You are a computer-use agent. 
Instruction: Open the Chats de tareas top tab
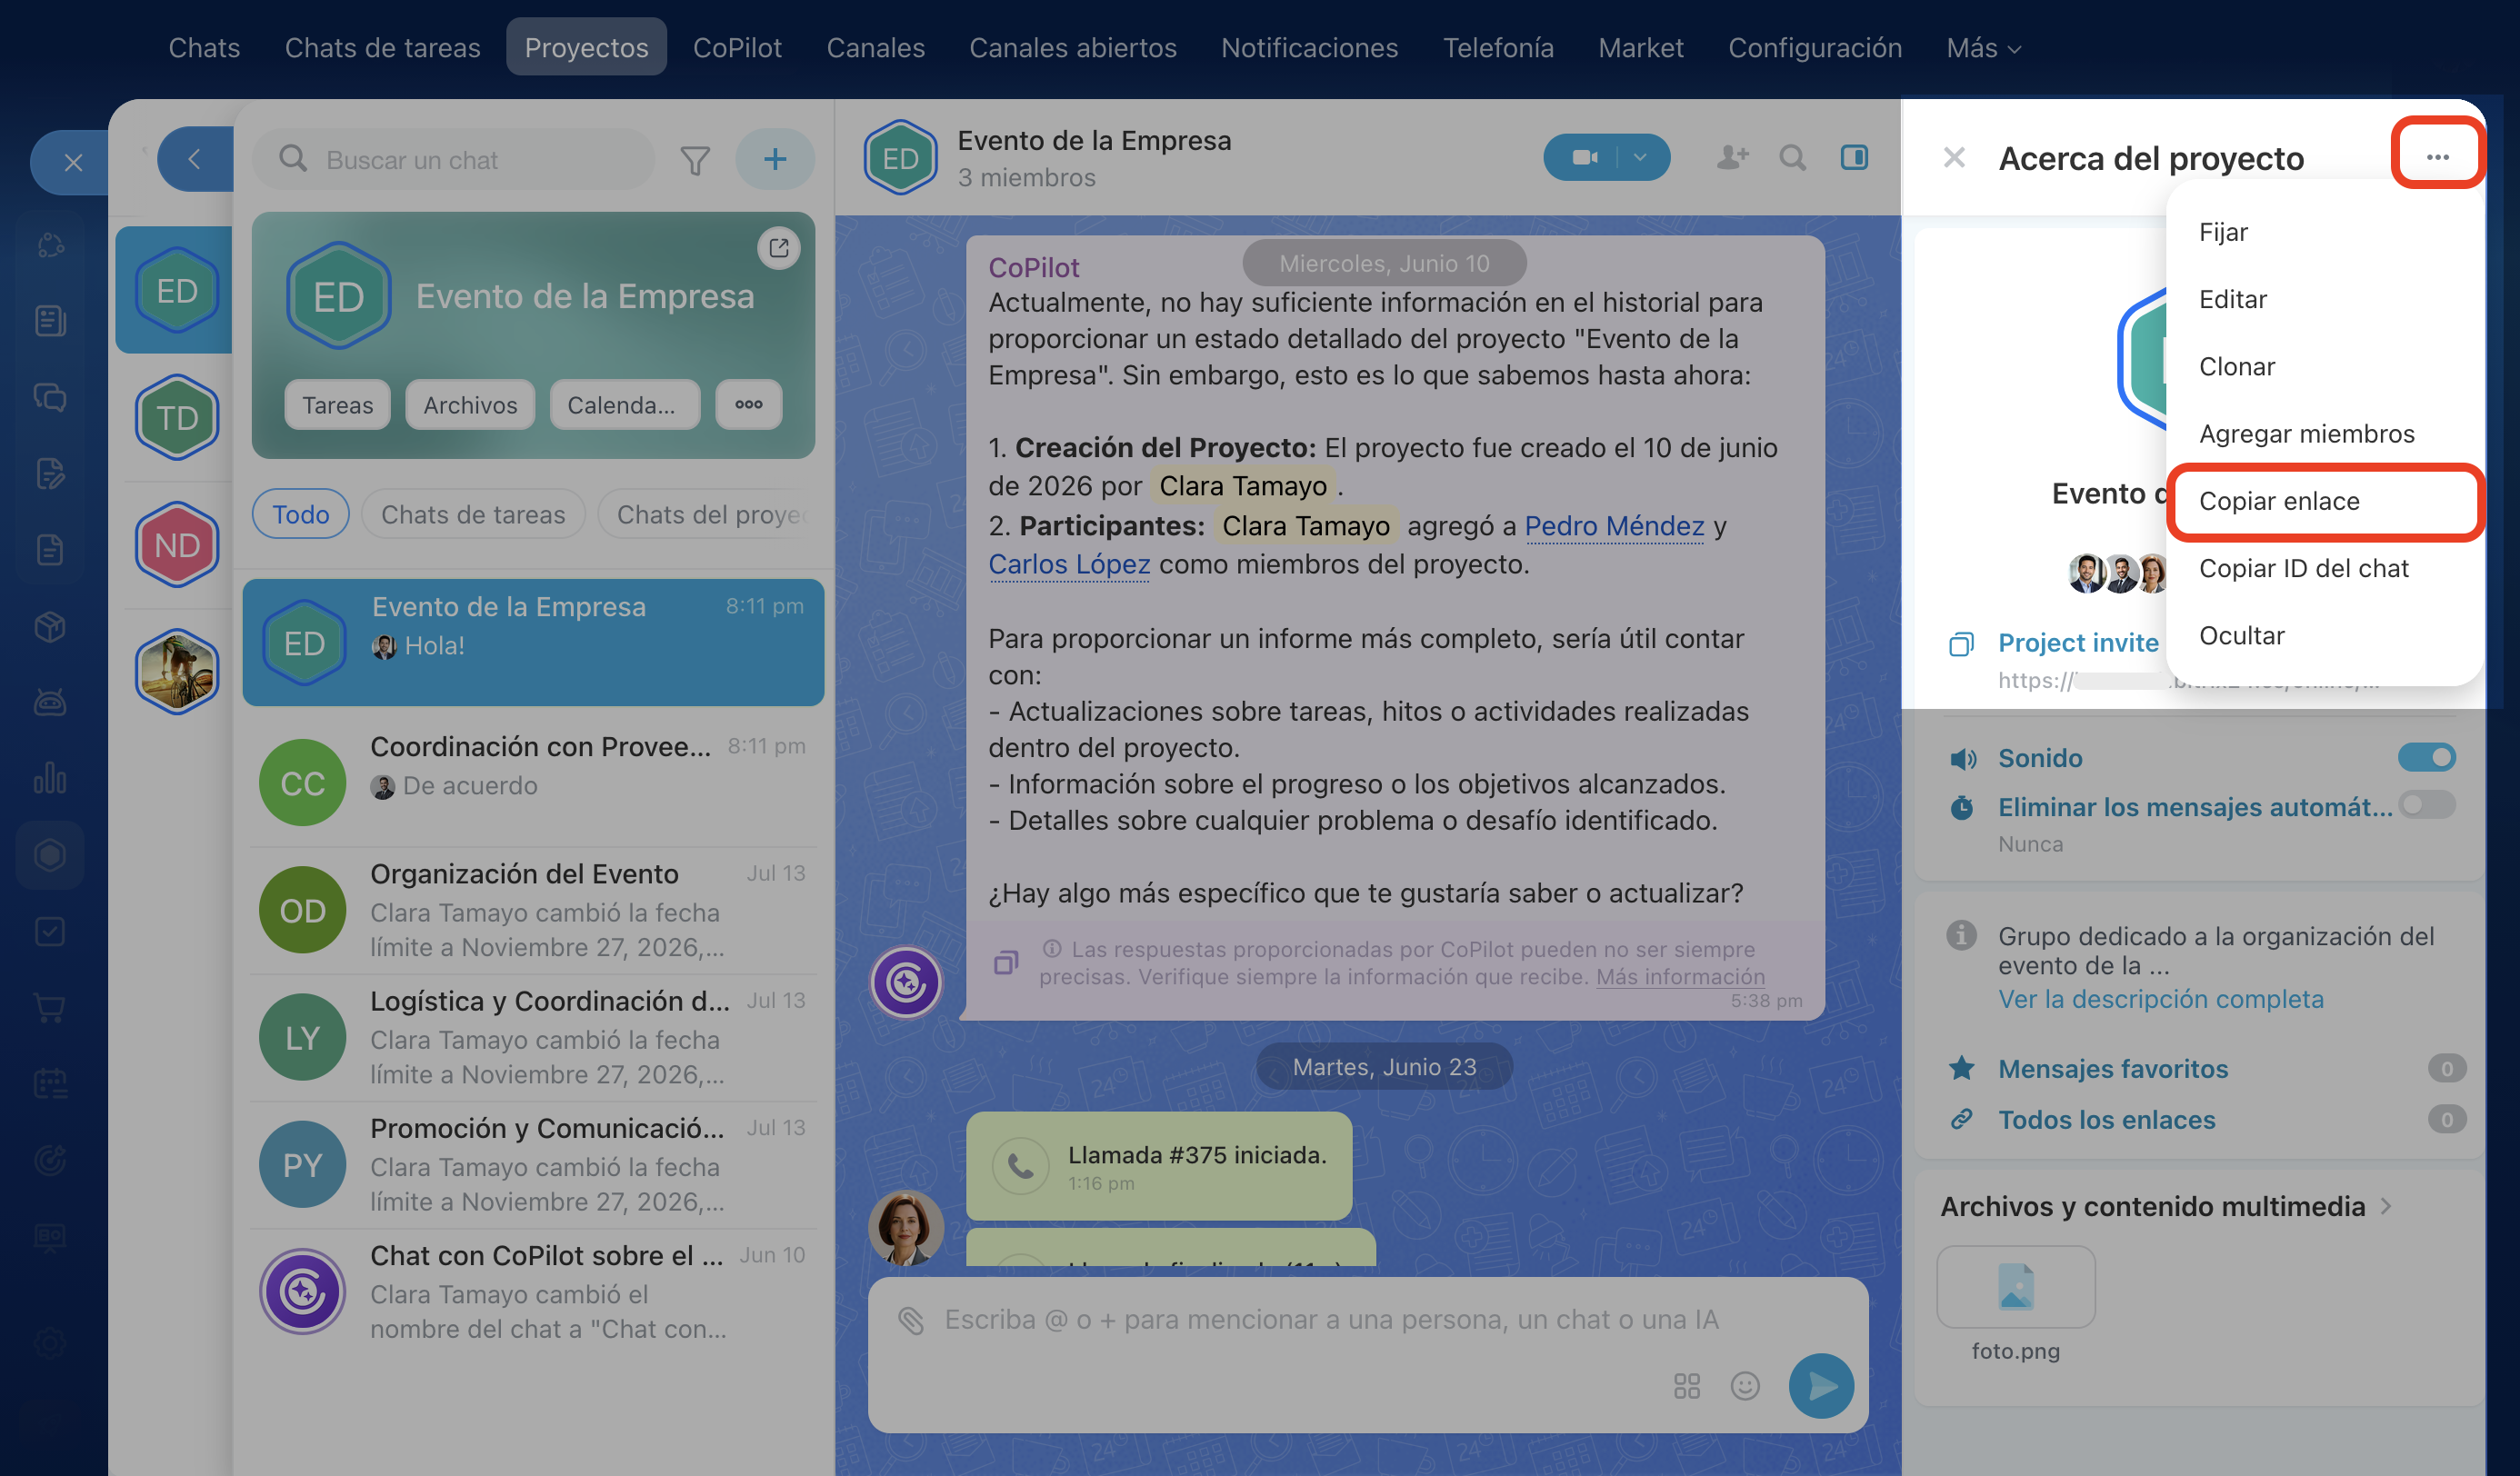pyautogui.click(x=382, y=47)
